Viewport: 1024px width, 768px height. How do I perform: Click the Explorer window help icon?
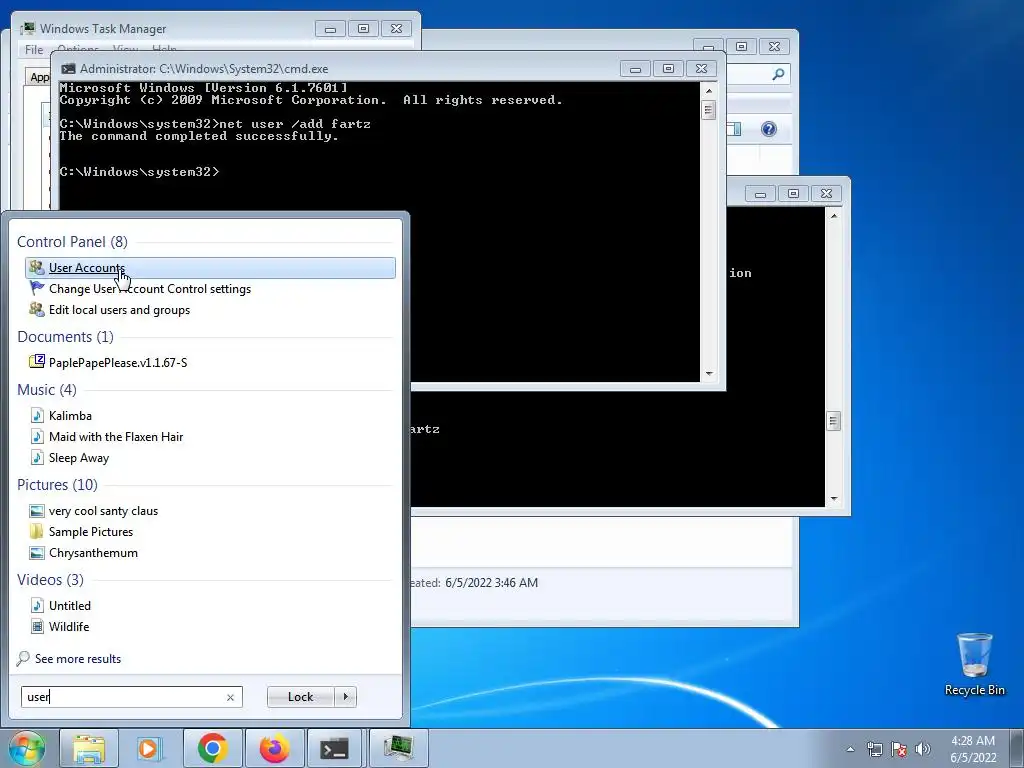click(x=769, y=129)
